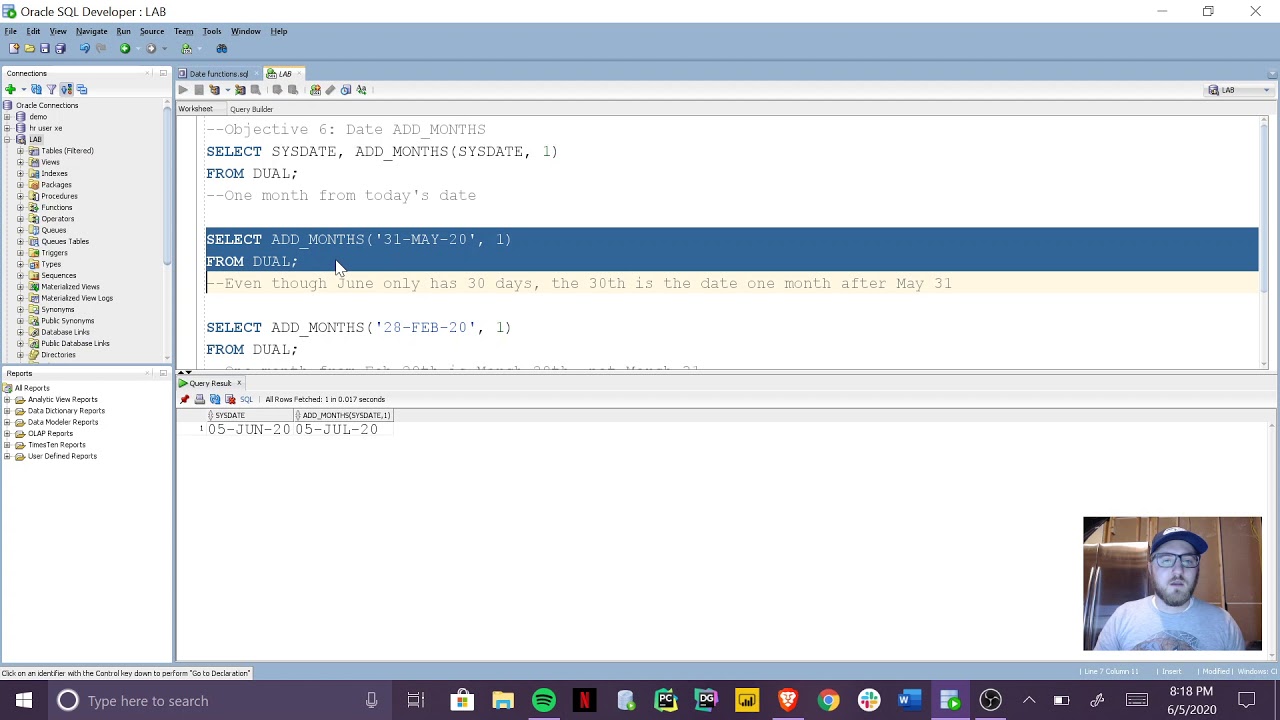Select the Query Result tab
The height and width of the screenshot is (720, 1280).
[x=210, y=383]
